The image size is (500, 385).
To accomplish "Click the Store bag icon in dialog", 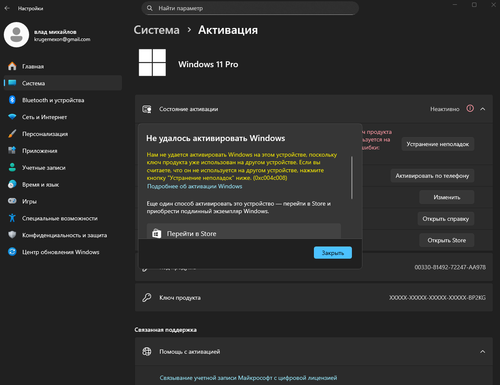I will click(x=157, y=233).
